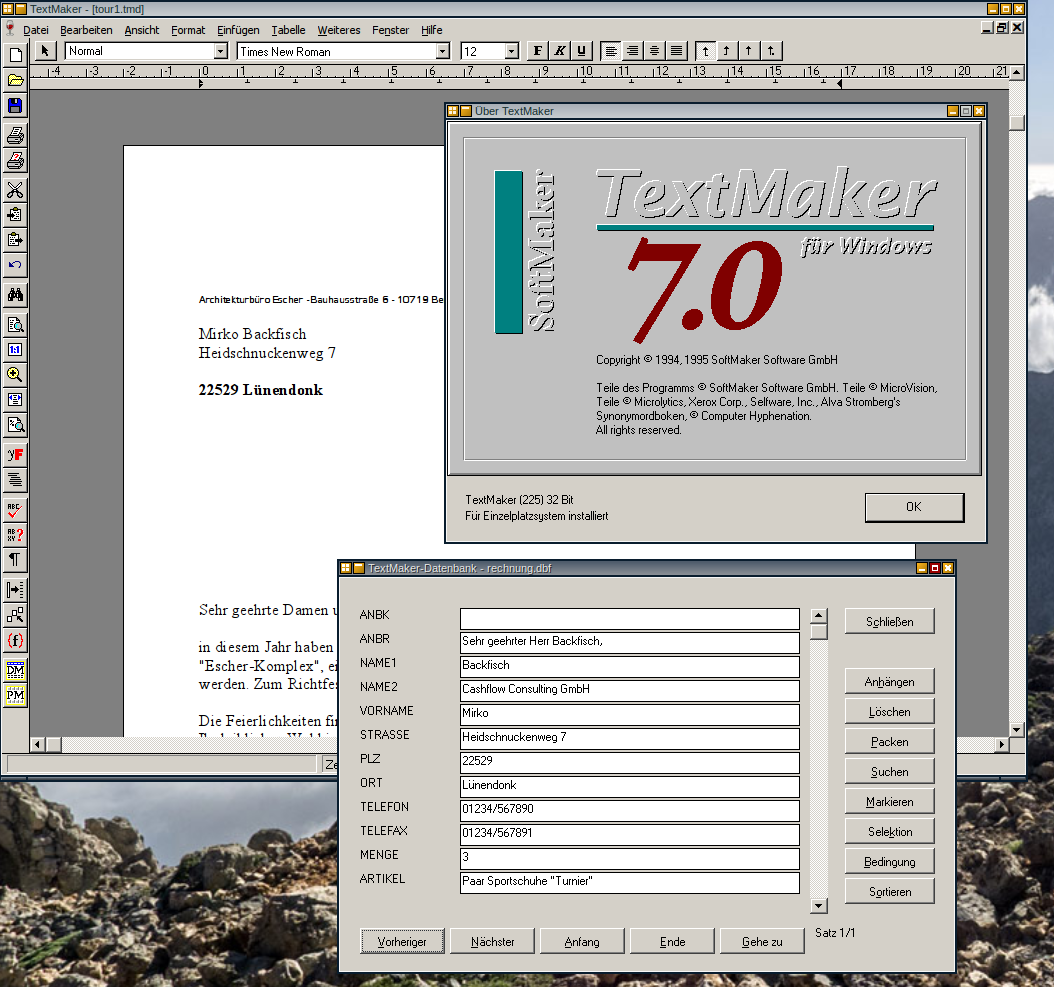The height and width of the screenshot is (987, 1054).
Task: Click the empty ANBK input field
Action: [630, 619]
